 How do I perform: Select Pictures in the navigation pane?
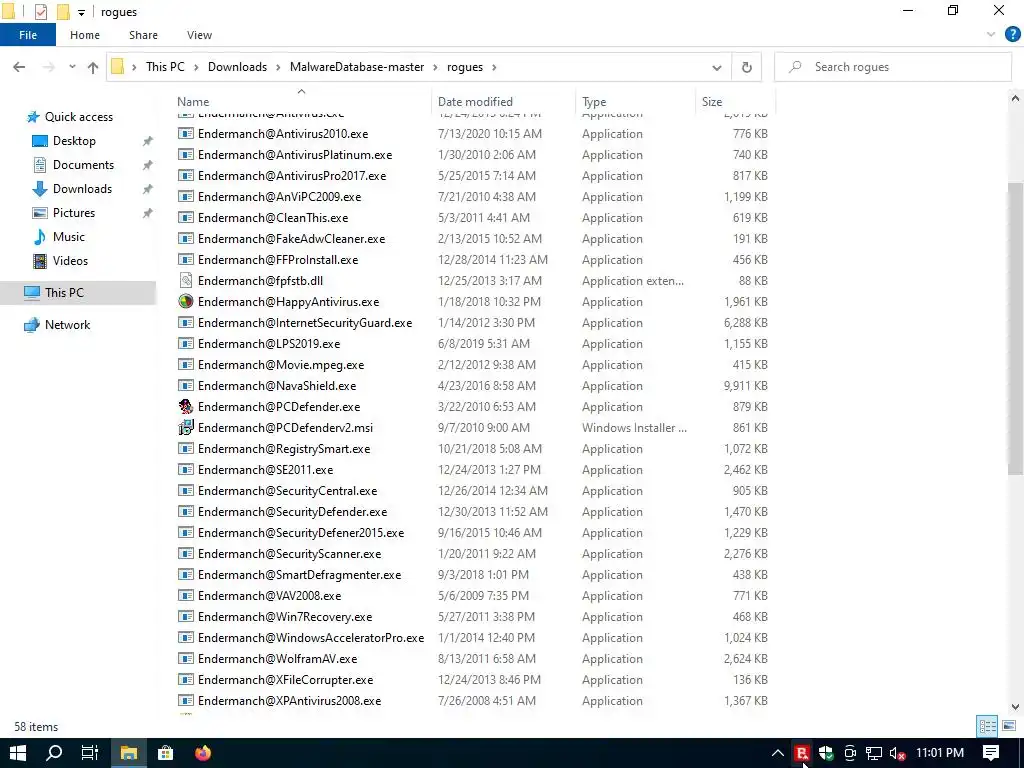[74, 213]
